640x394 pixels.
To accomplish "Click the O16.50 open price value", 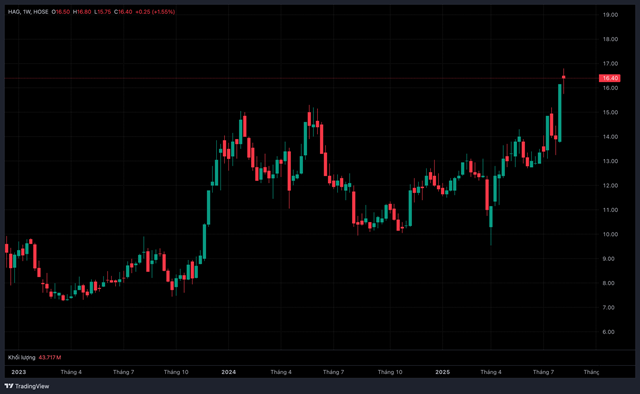I will click(x=60, y=12).
